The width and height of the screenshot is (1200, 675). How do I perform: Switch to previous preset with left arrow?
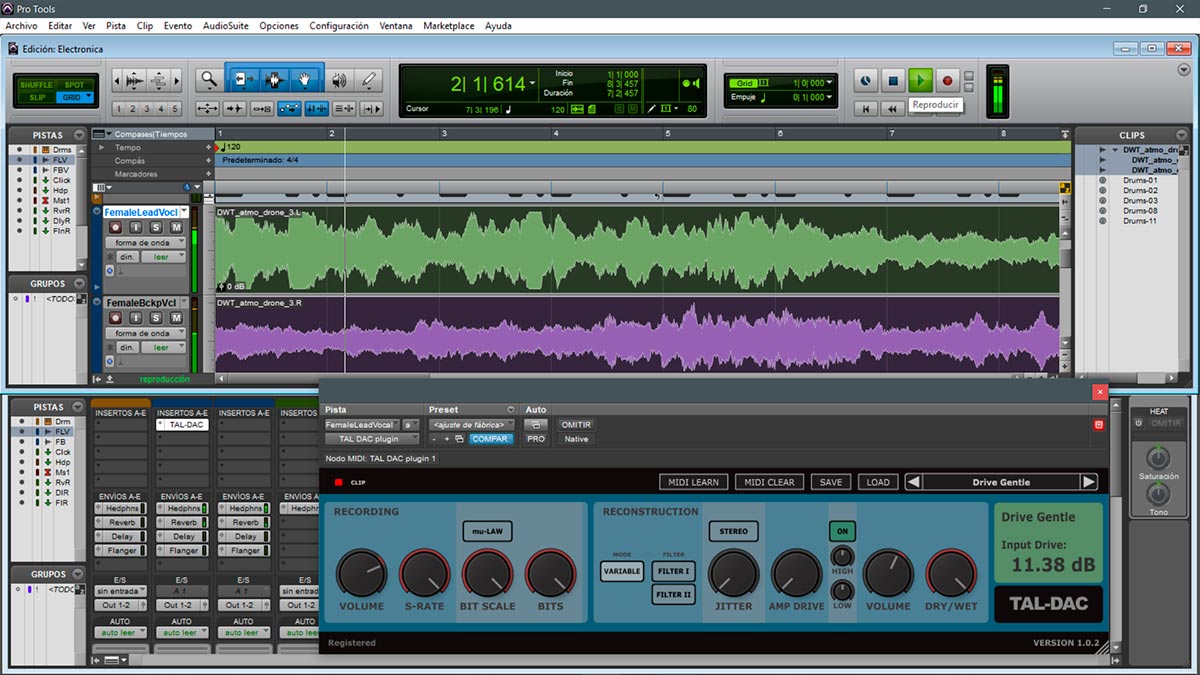coord(913,482)
